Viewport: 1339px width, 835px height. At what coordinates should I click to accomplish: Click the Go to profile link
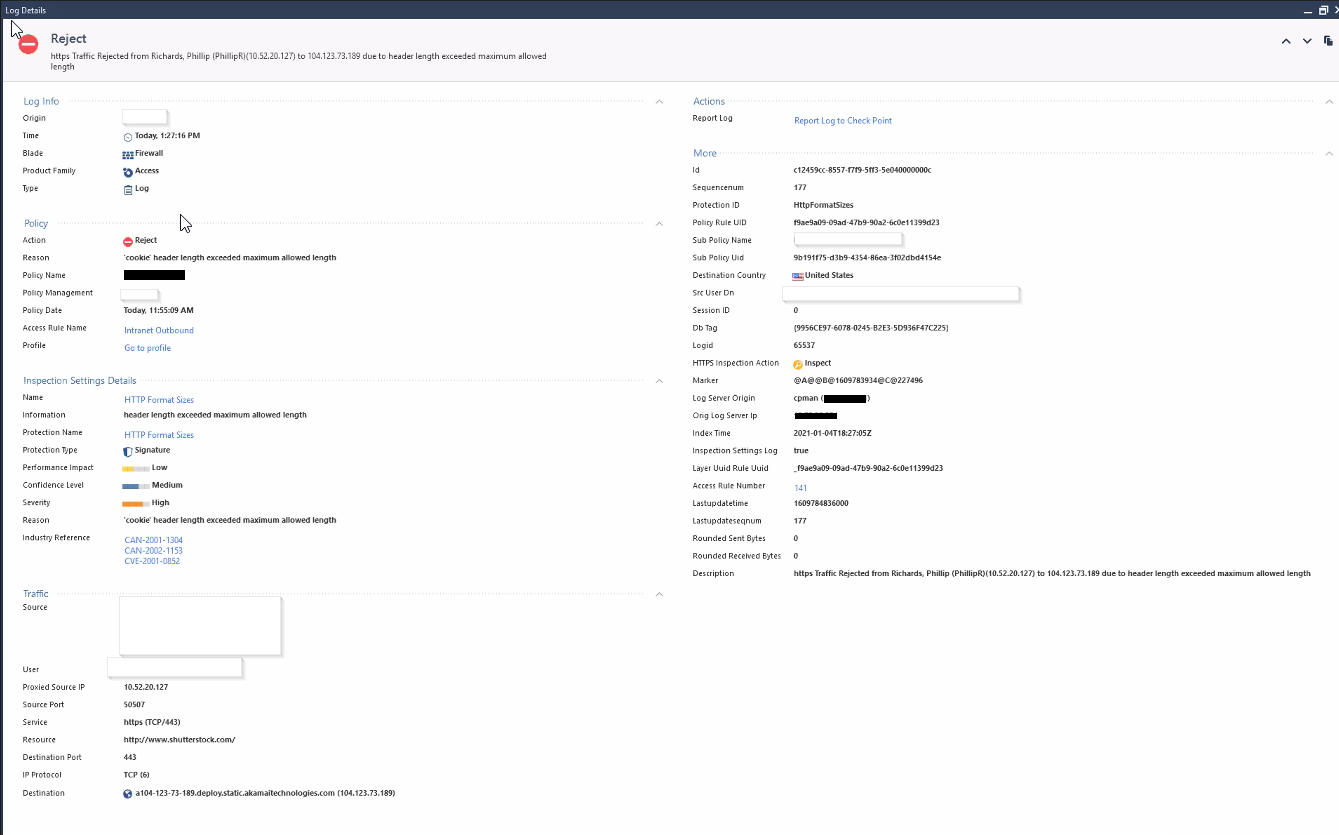pos(147,348)
